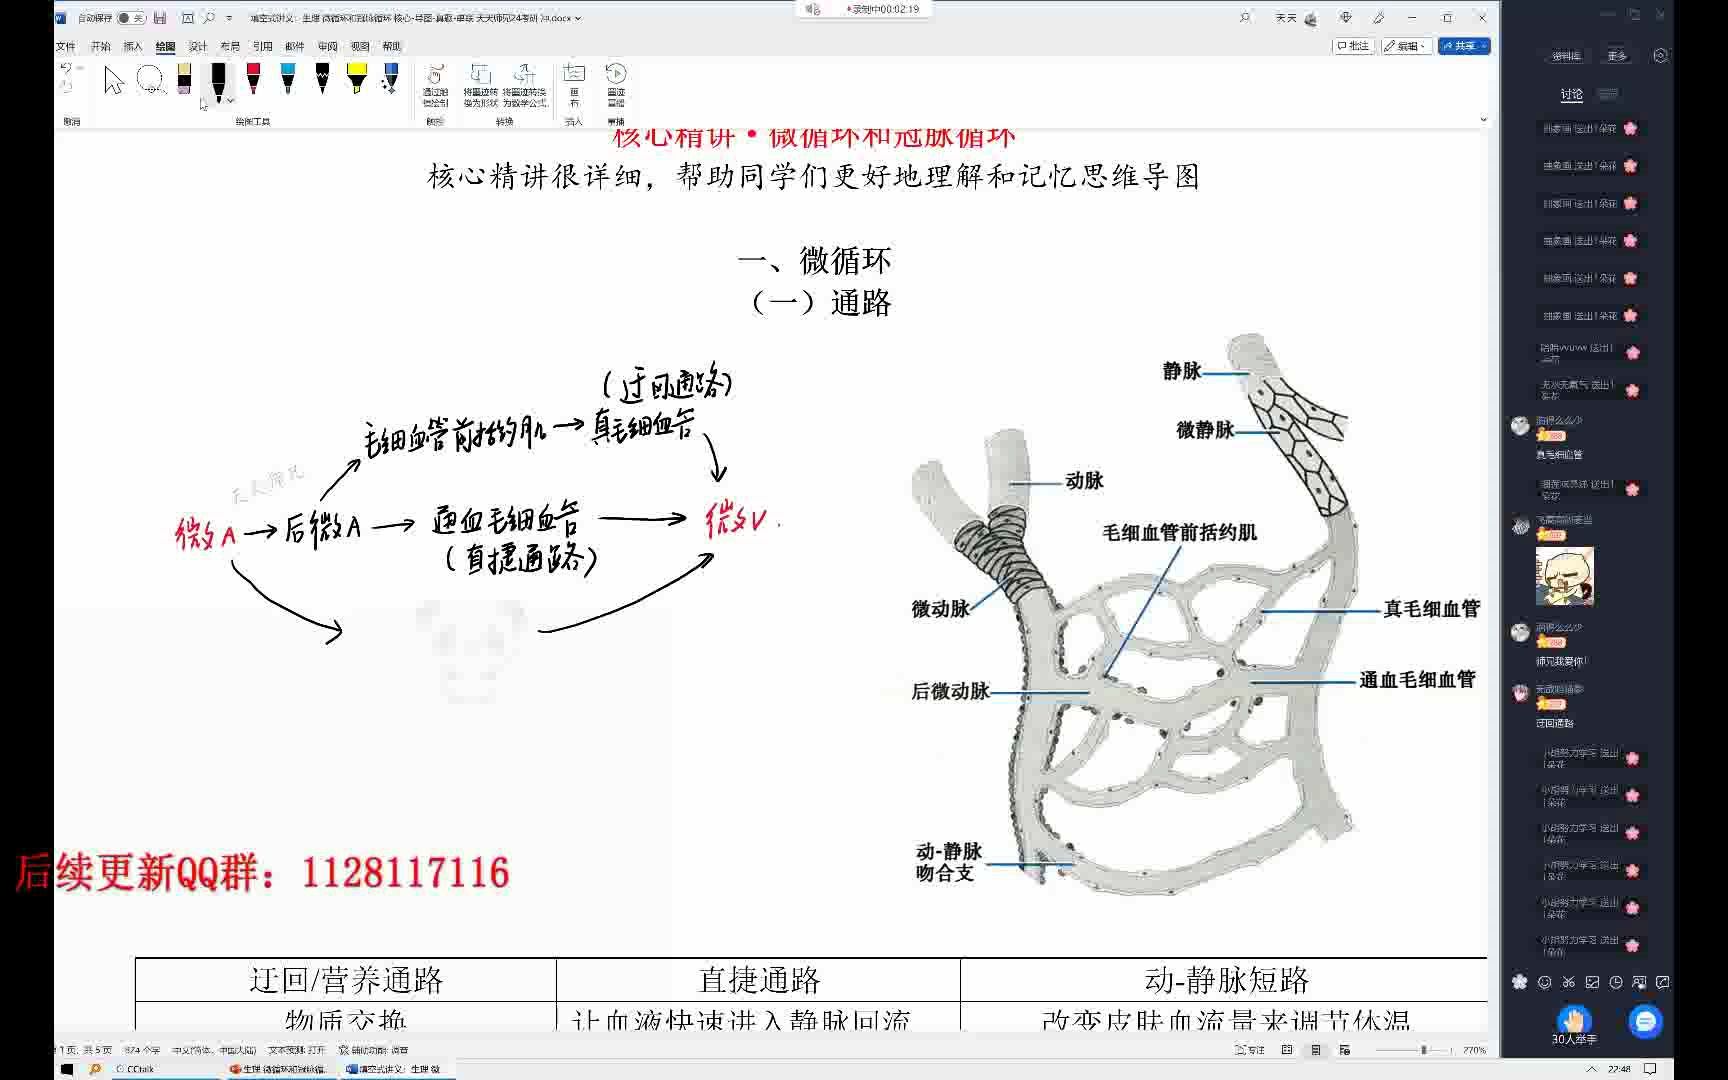Click the word count in status bar
Image resolution: width=1728 pixels, height=1080 pixels.
(142, 1050)
